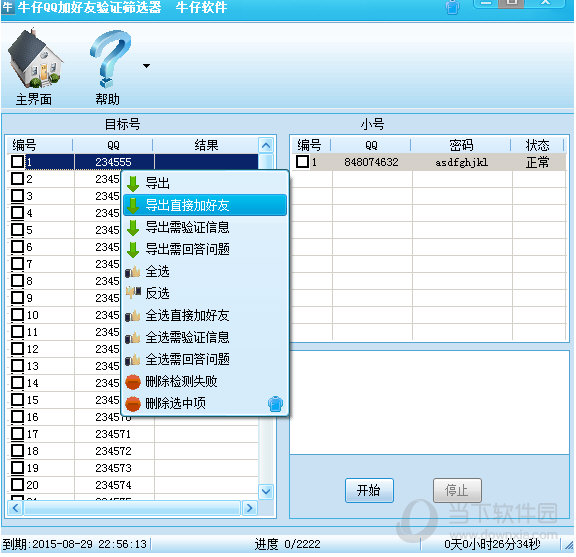Click the 开始 button

pos(369,490)
